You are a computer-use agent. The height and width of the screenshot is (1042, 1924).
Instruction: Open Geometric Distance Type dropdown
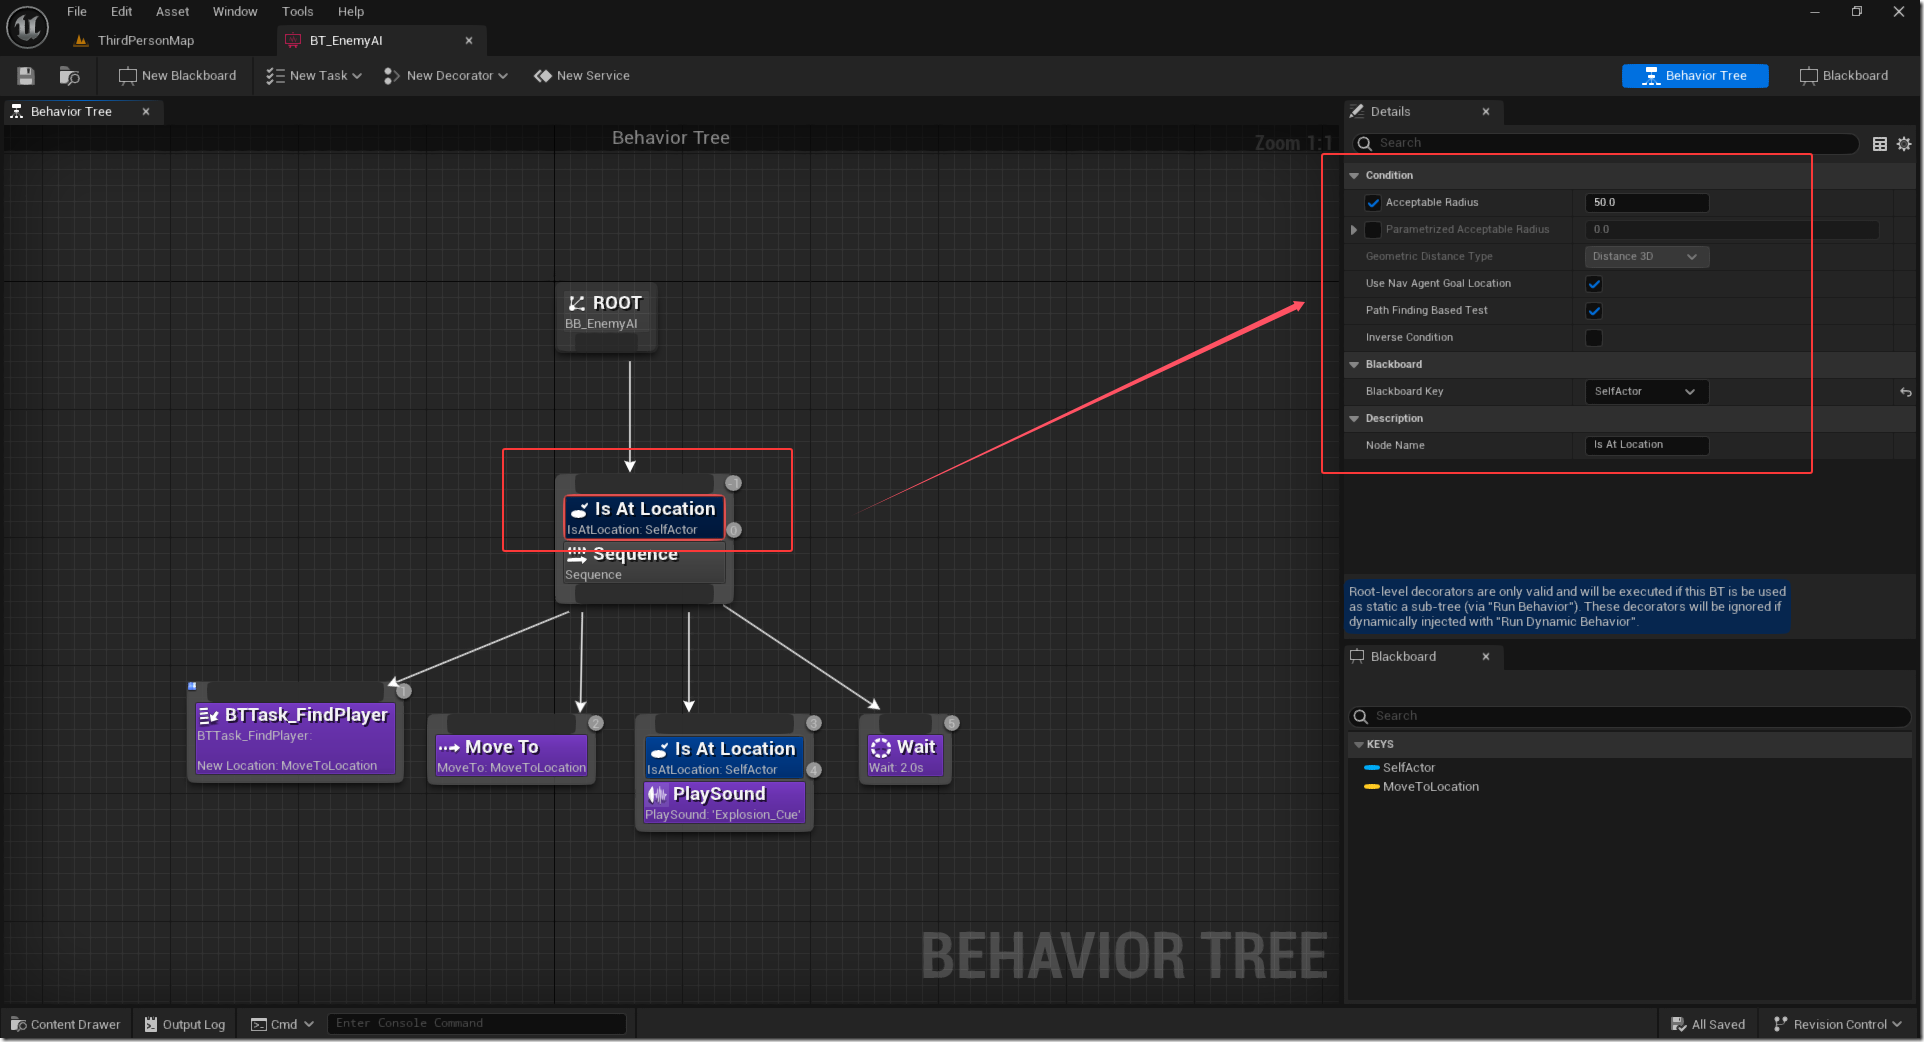coord(1647,257)
